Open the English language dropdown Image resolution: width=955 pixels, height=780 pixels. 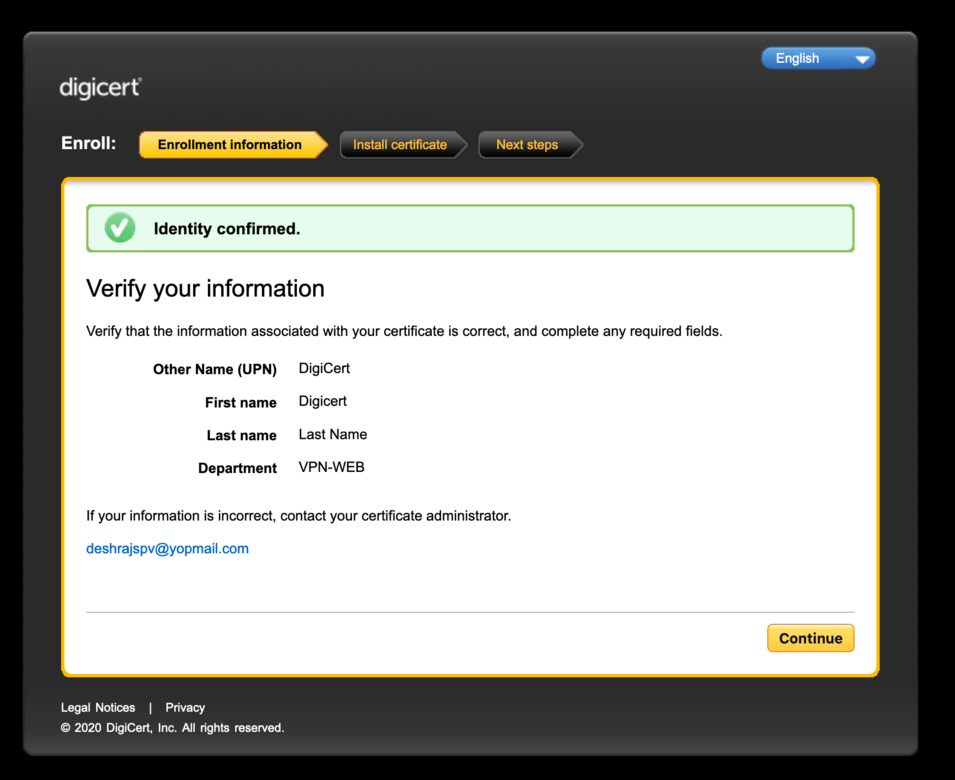(818, 58)
